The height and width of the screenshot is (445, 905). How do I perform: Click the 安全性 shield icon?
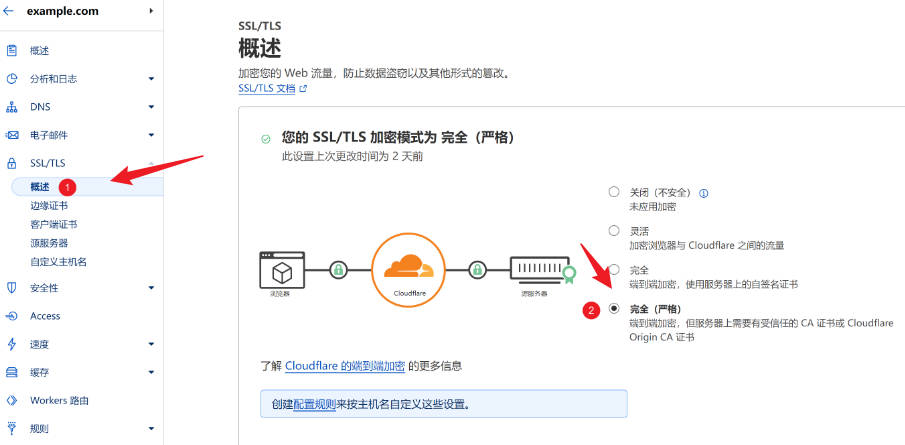tap(11, 287)
